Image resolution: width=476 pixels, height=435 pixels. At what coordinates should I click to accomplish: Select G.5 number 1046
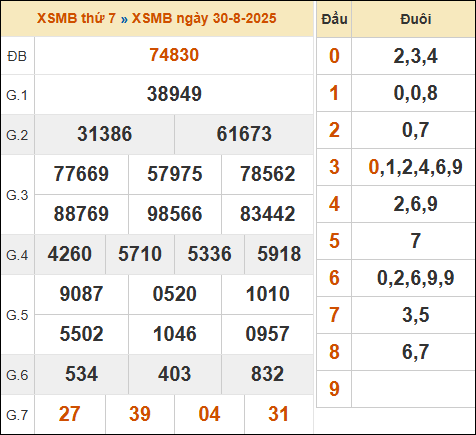[x=175, y=334]
